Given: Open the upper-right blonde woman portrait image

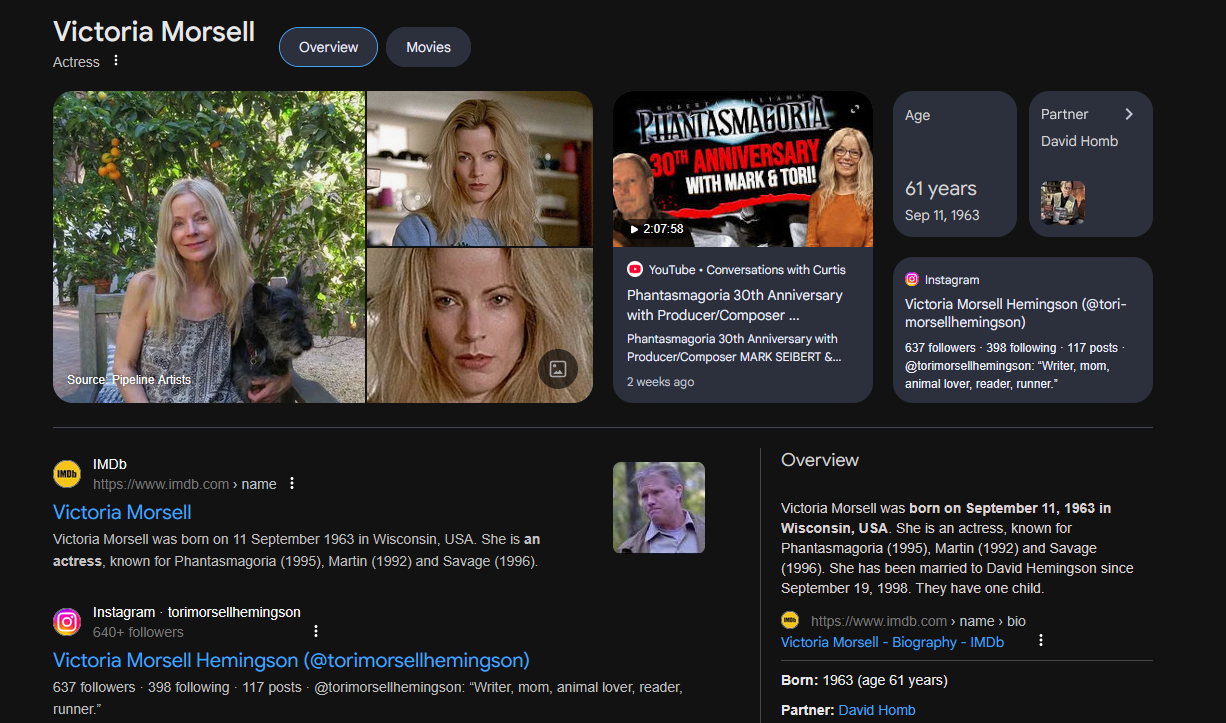Looking at the screenshot, I should point(480,168).
